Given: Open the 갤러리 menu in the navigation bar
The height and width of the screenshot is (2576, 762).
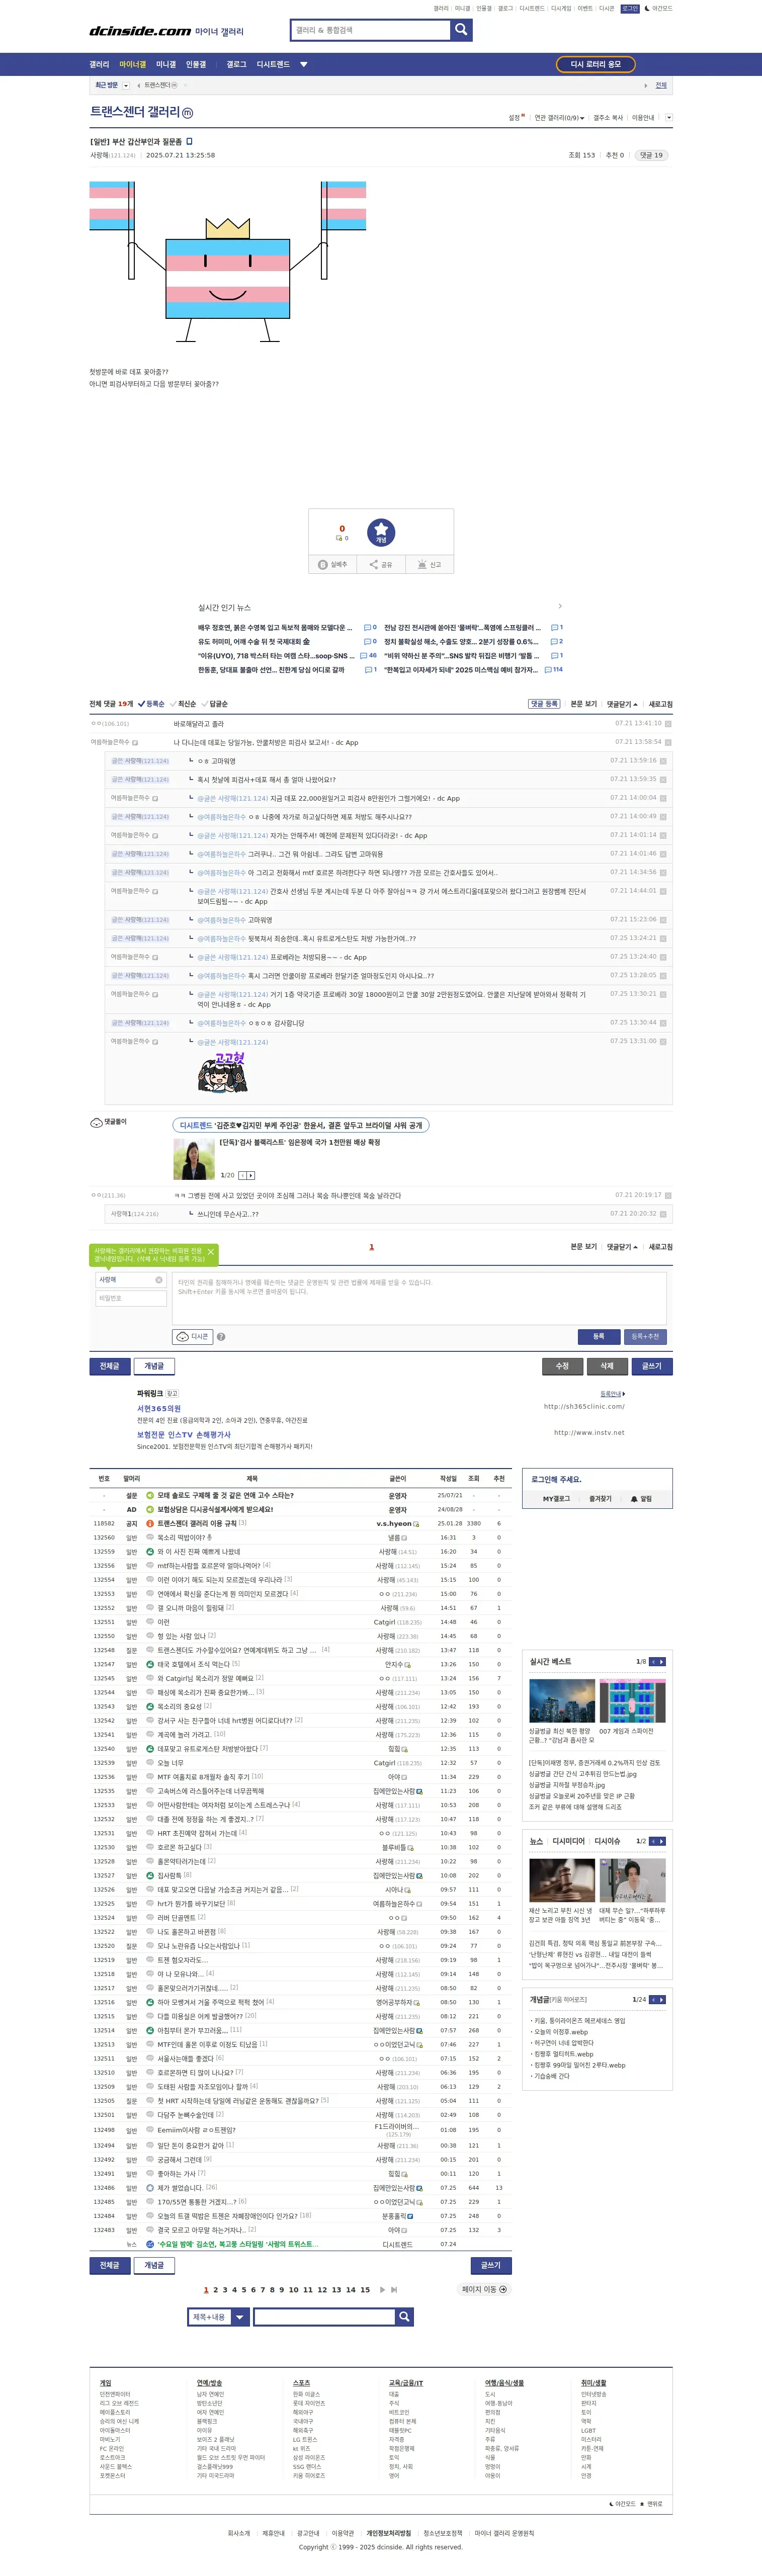Looking at the screenshot, I should pos(99,64).
